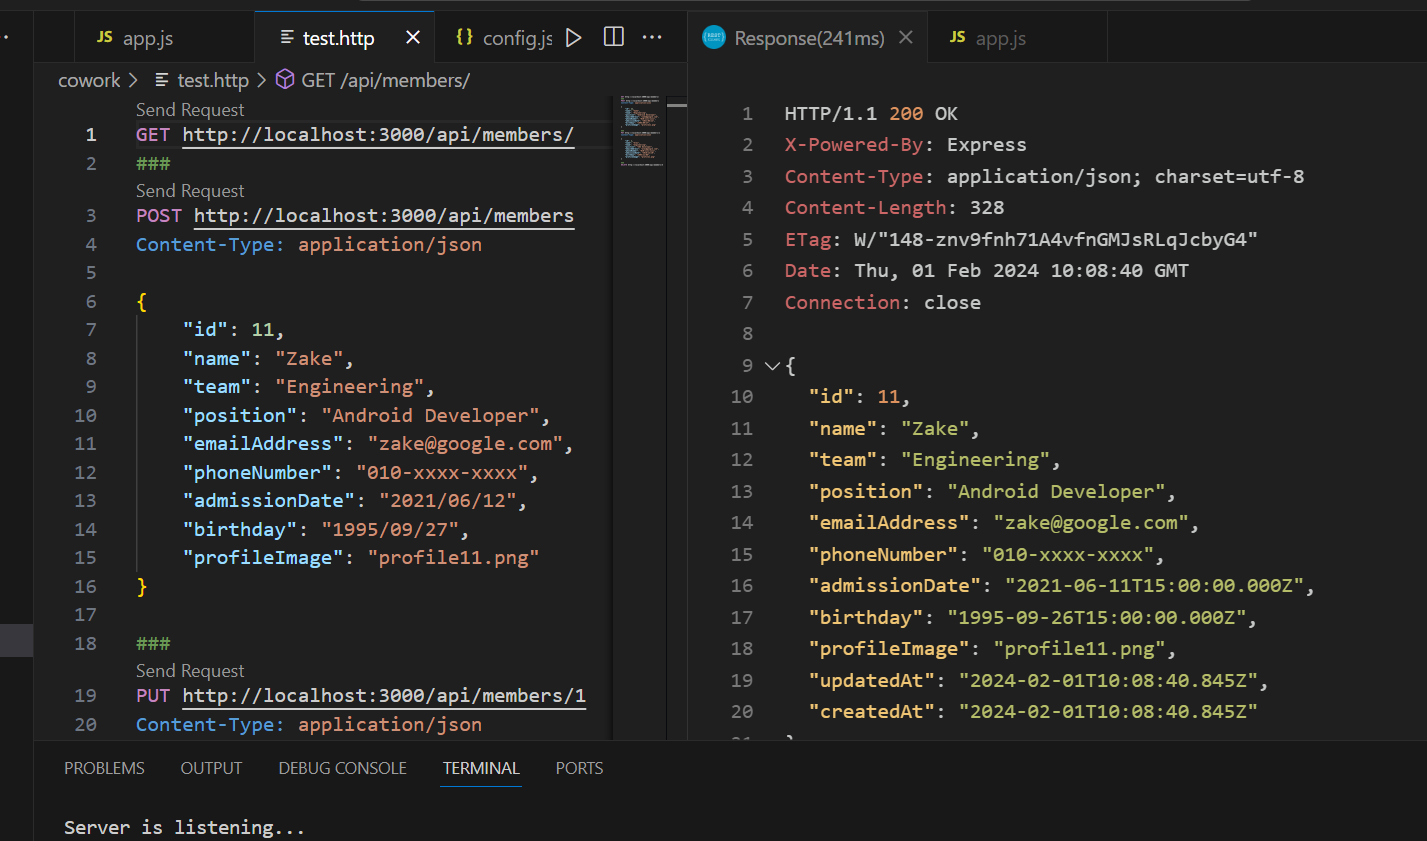Open the PUT localhost members/1 URL link
The height and width of the screenshot is (841, 1427).
click(x=384, y=696)
